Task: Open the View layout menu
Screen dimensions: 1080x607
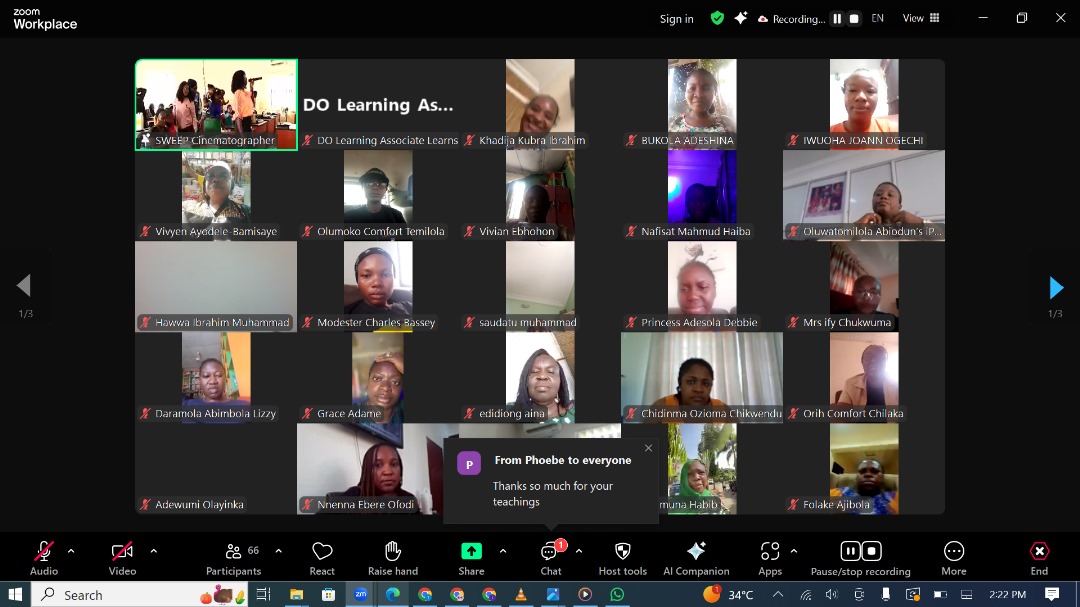Action: click(x=921, y=18)
